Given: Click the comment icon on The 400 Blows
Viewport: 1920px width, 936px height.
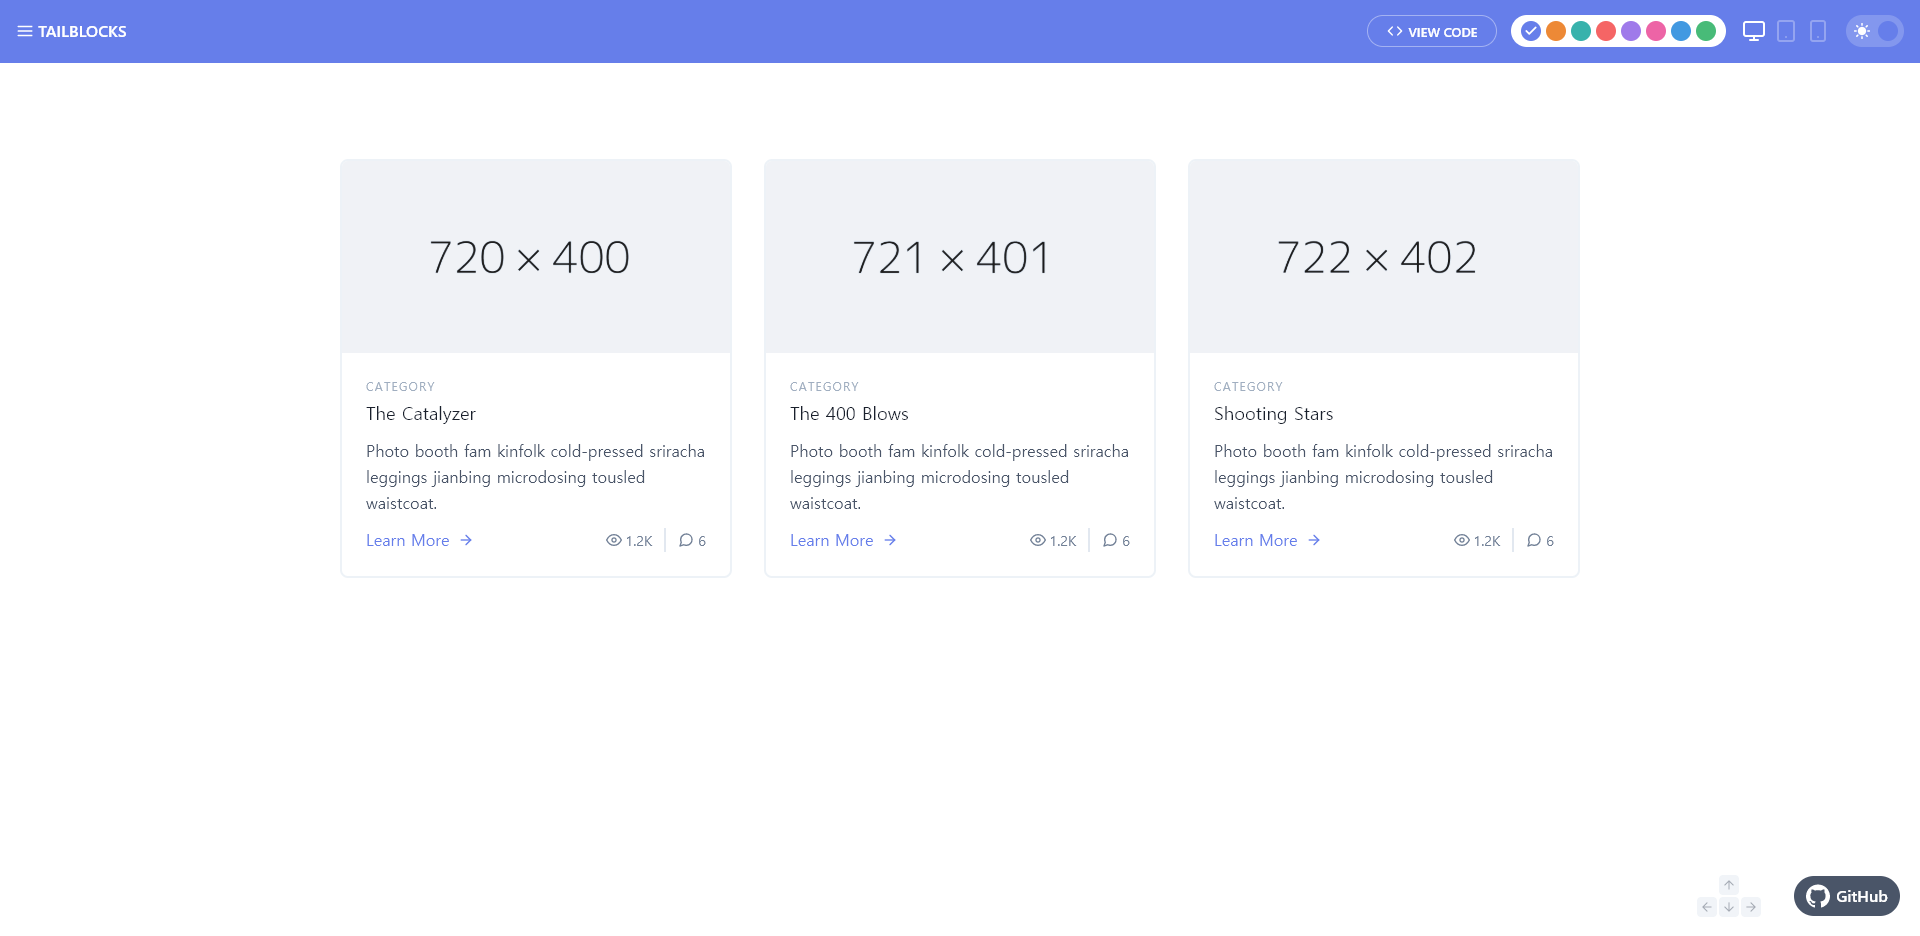Looking at the screenshot, I should click(x=1110, y=541).
